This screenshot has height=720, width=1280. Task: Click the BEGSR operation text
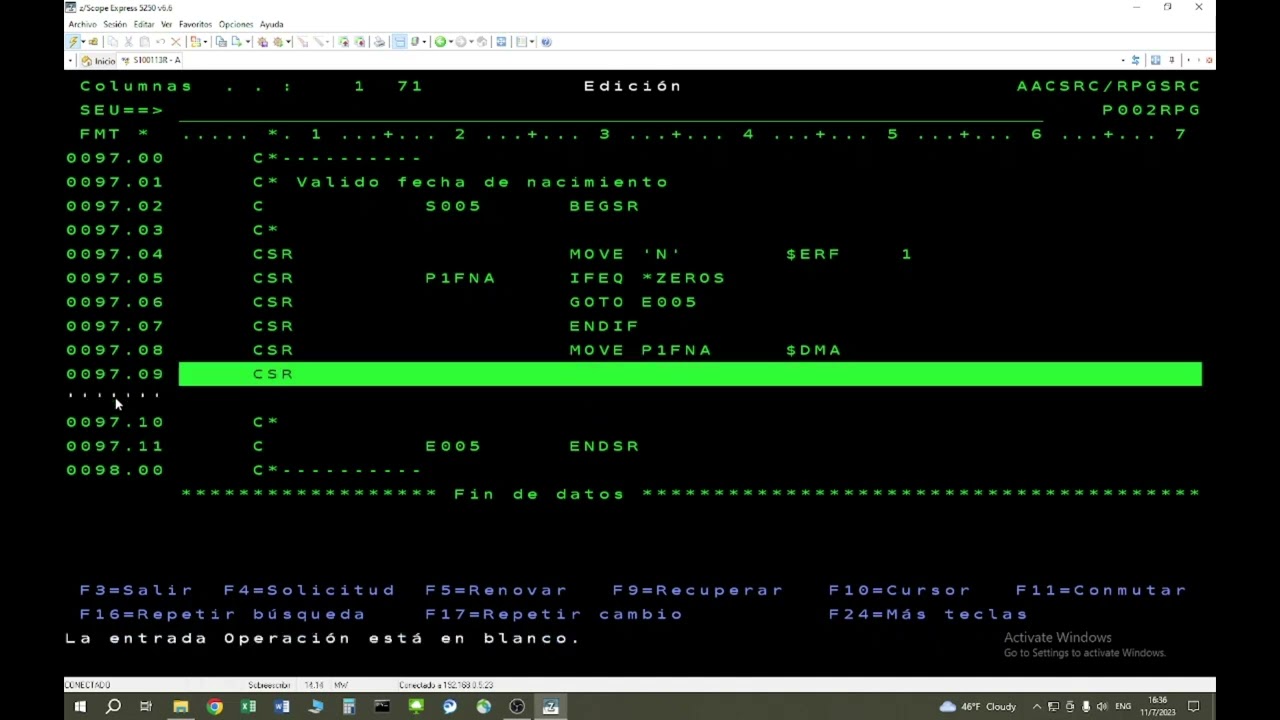click(x=604, y=206)
